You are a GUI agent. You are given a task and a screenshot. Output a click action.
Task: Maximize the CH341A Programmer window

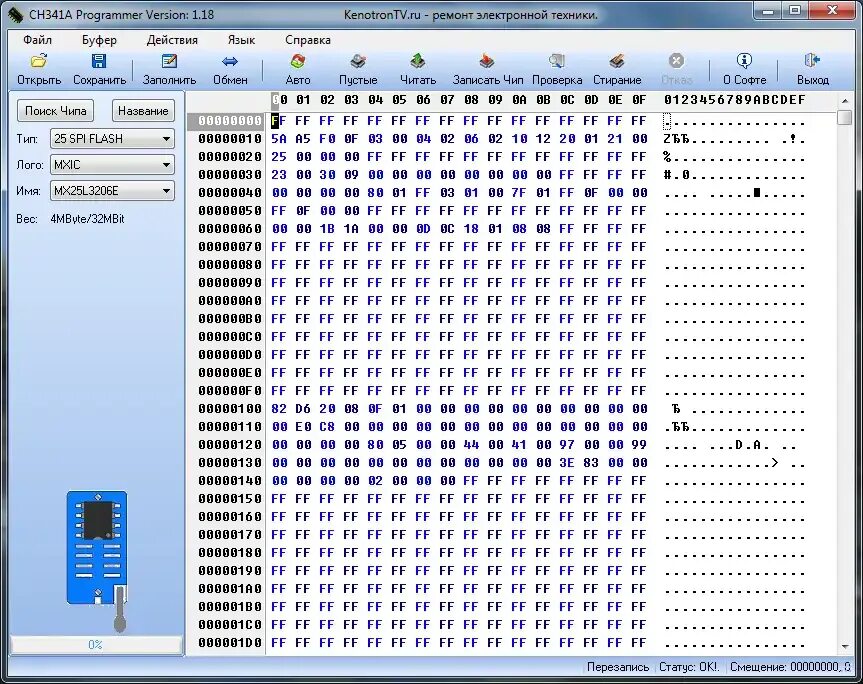coord(795,10)
